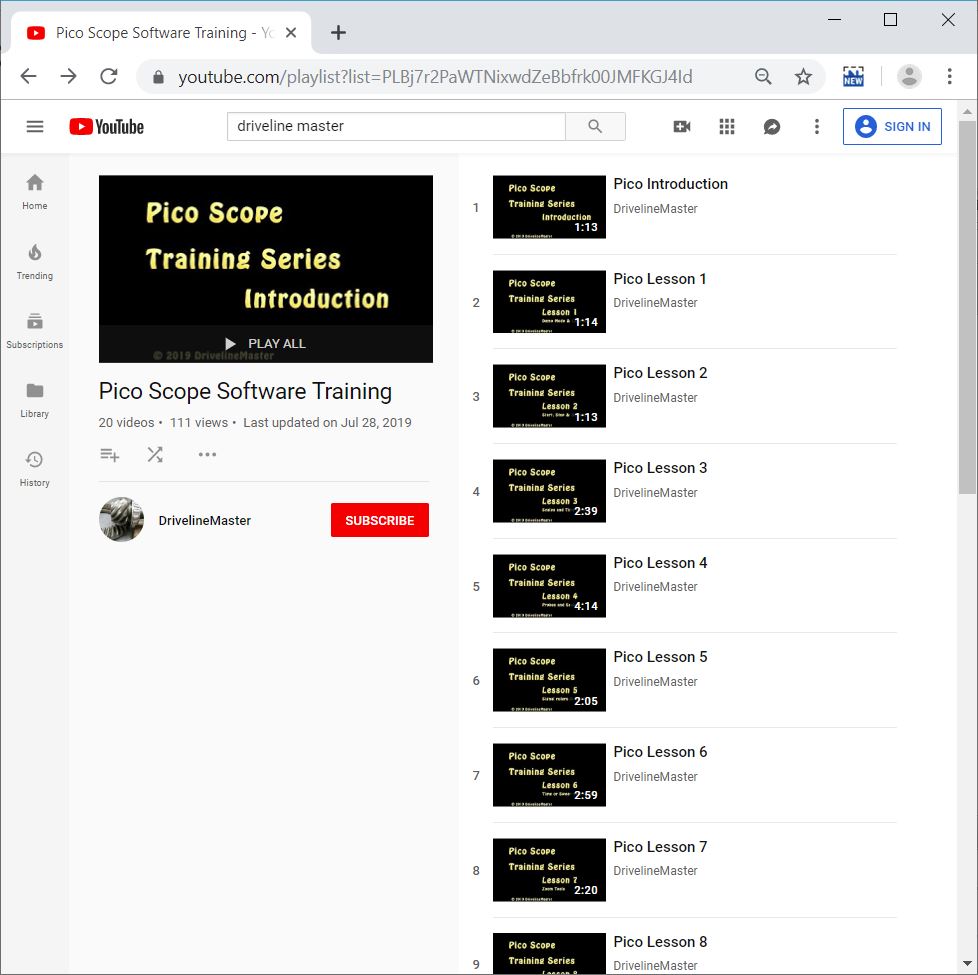Click the Pico Lesson 6 title
This screenshot has width=978, height=975.
[660, 752]
